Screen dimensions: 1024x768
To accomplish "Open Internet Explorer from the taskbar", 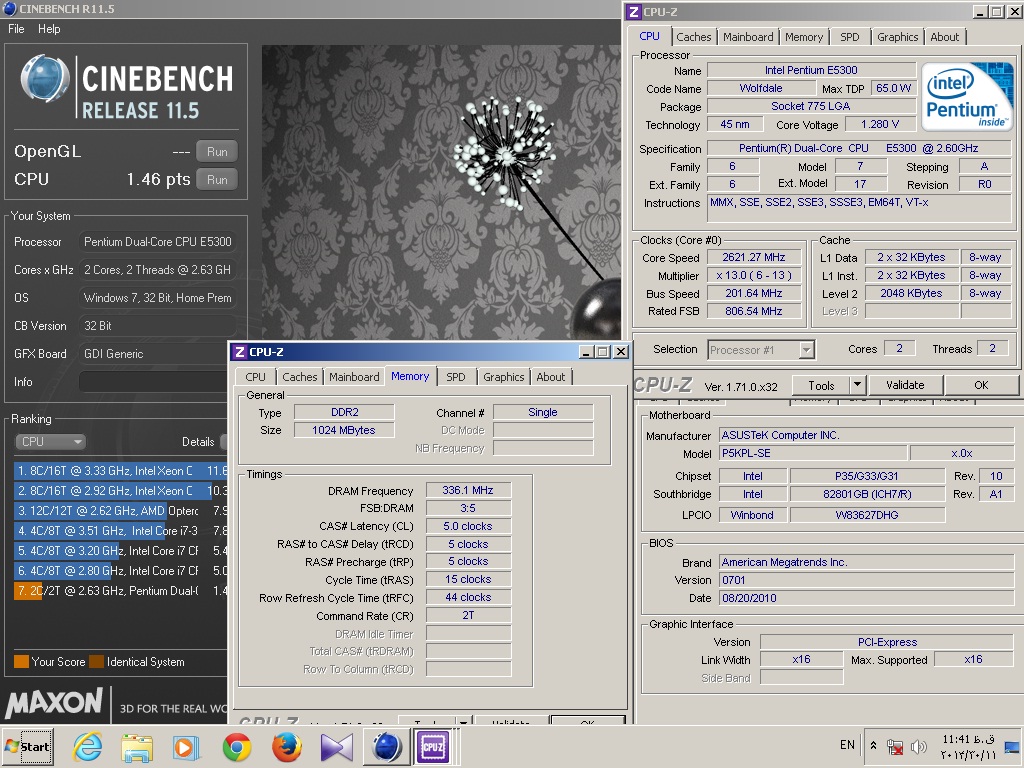I will [88, 746].
